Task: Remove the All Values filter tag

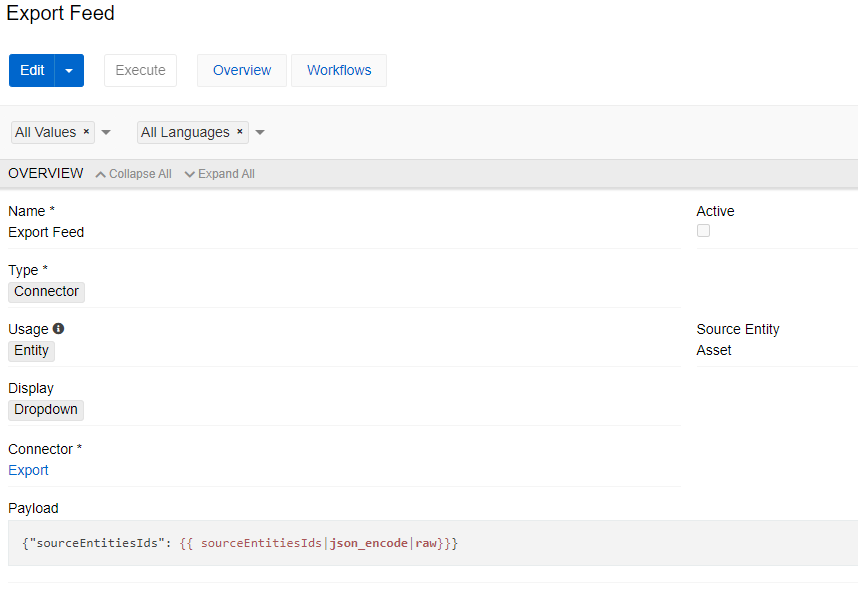Action: pyautogui.click(x=86, y=132)
